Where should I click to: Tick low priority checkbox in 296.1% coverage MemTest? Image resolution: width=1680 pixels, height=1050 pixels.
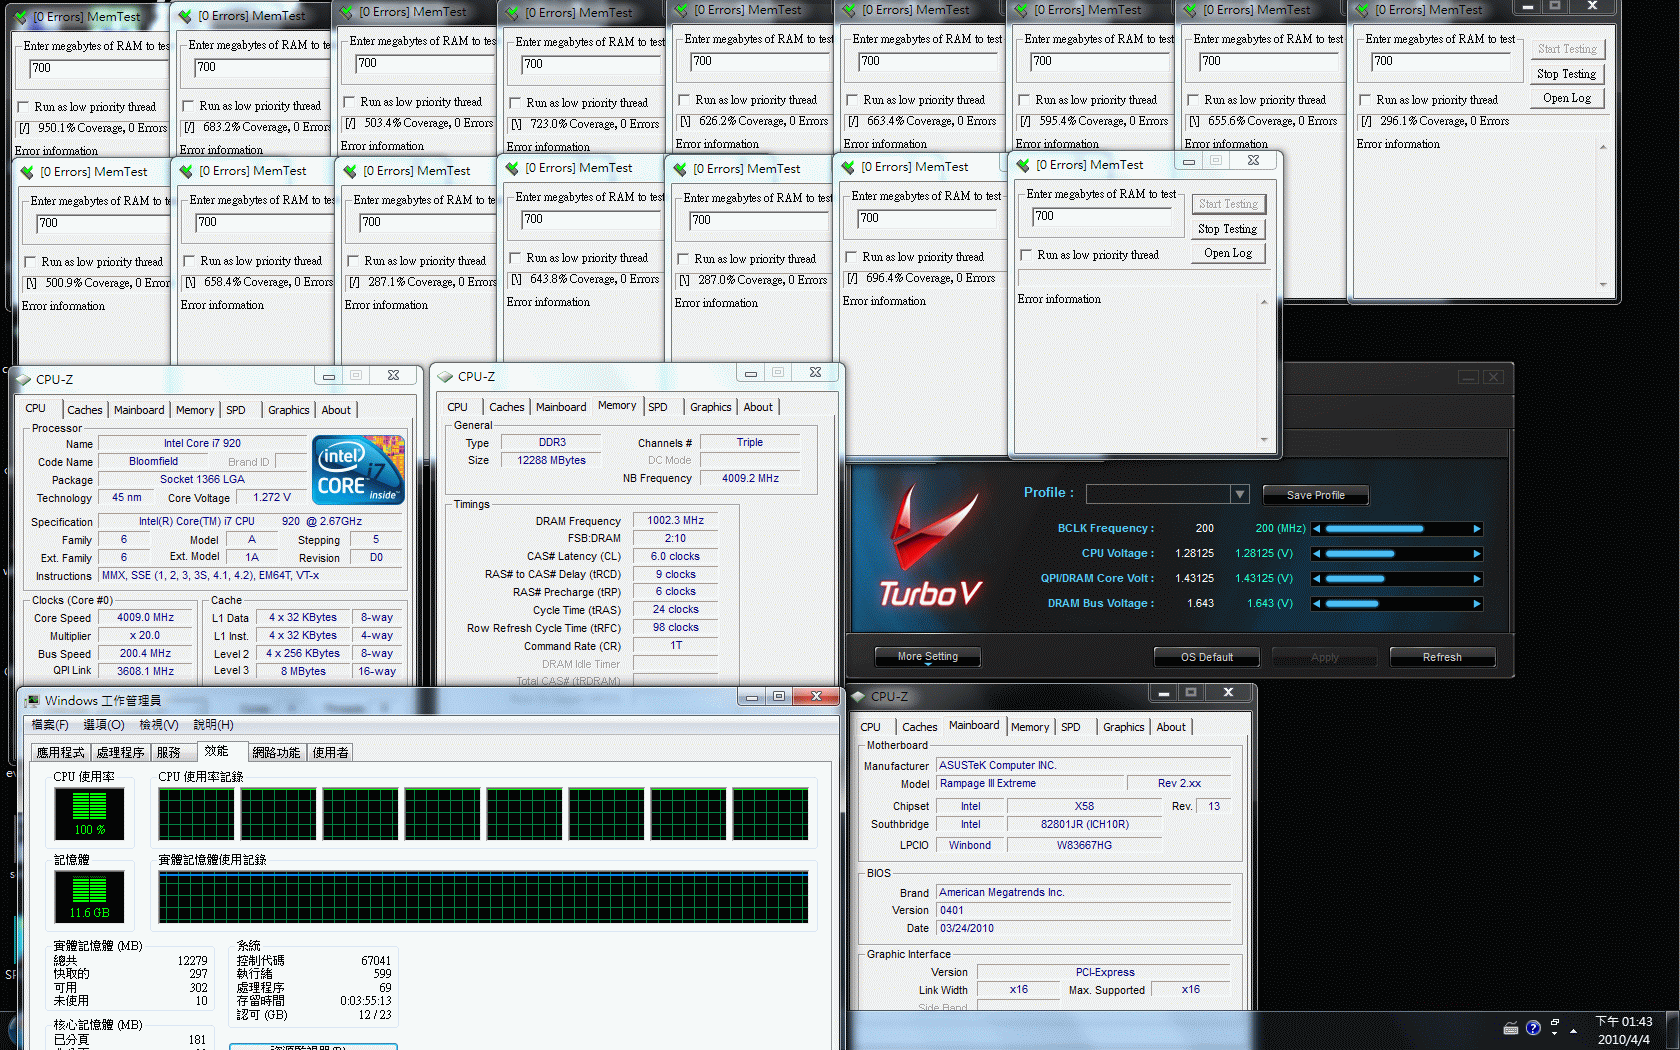pyautogui.click(x=1365, y=100)
